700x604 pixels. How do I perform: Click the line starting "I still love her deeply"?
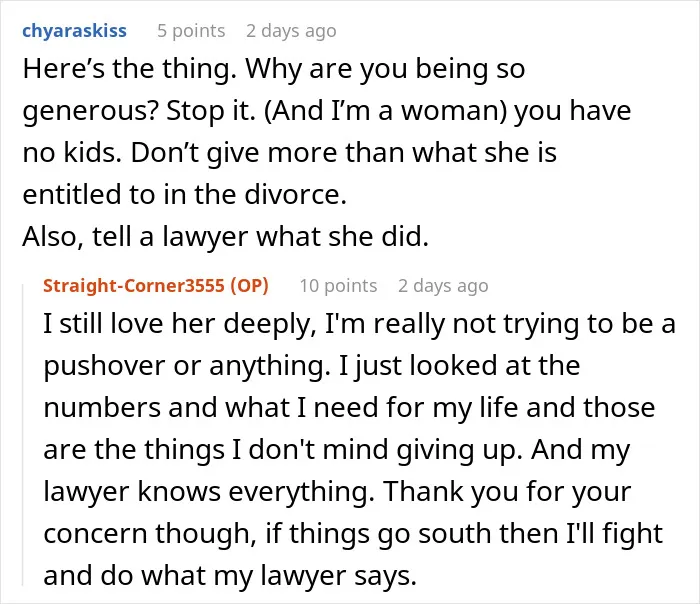(x=359, y=324)
